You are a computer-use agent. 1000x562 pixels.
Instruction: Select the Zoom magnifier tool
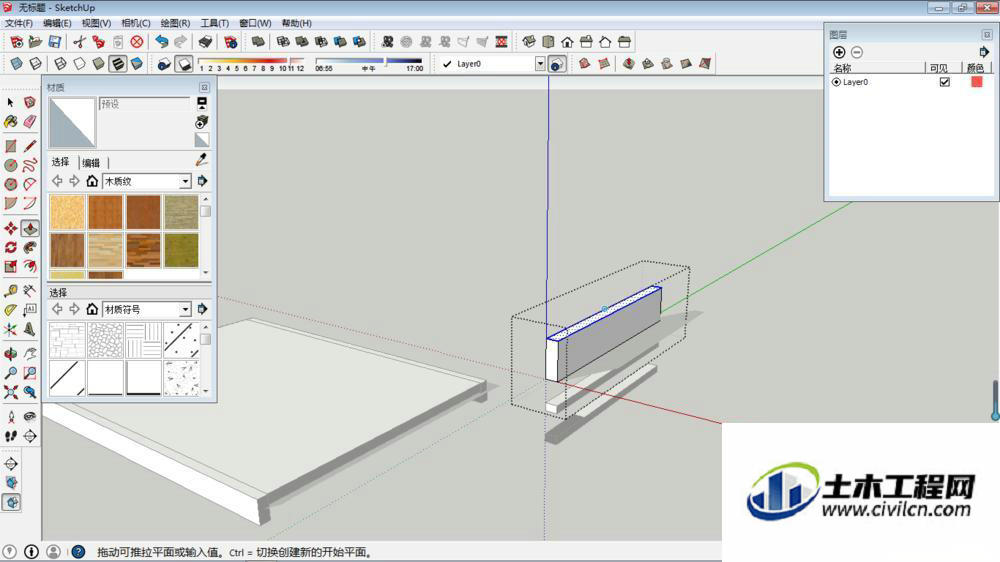pos(10,373)
